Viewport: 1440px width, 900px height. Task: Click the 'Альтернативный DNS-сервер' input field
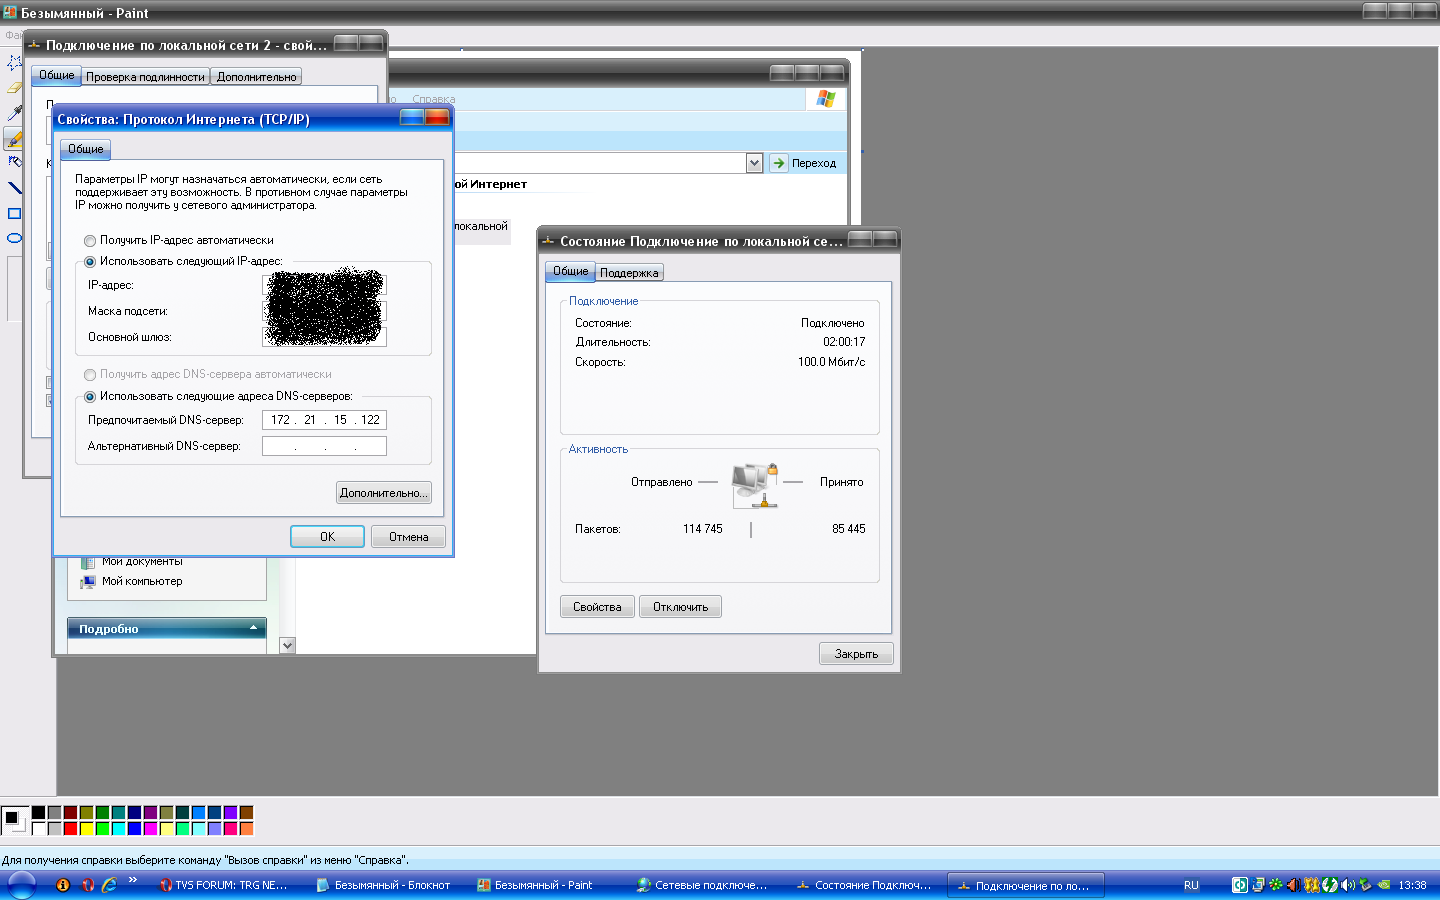[x=324, y=446]
